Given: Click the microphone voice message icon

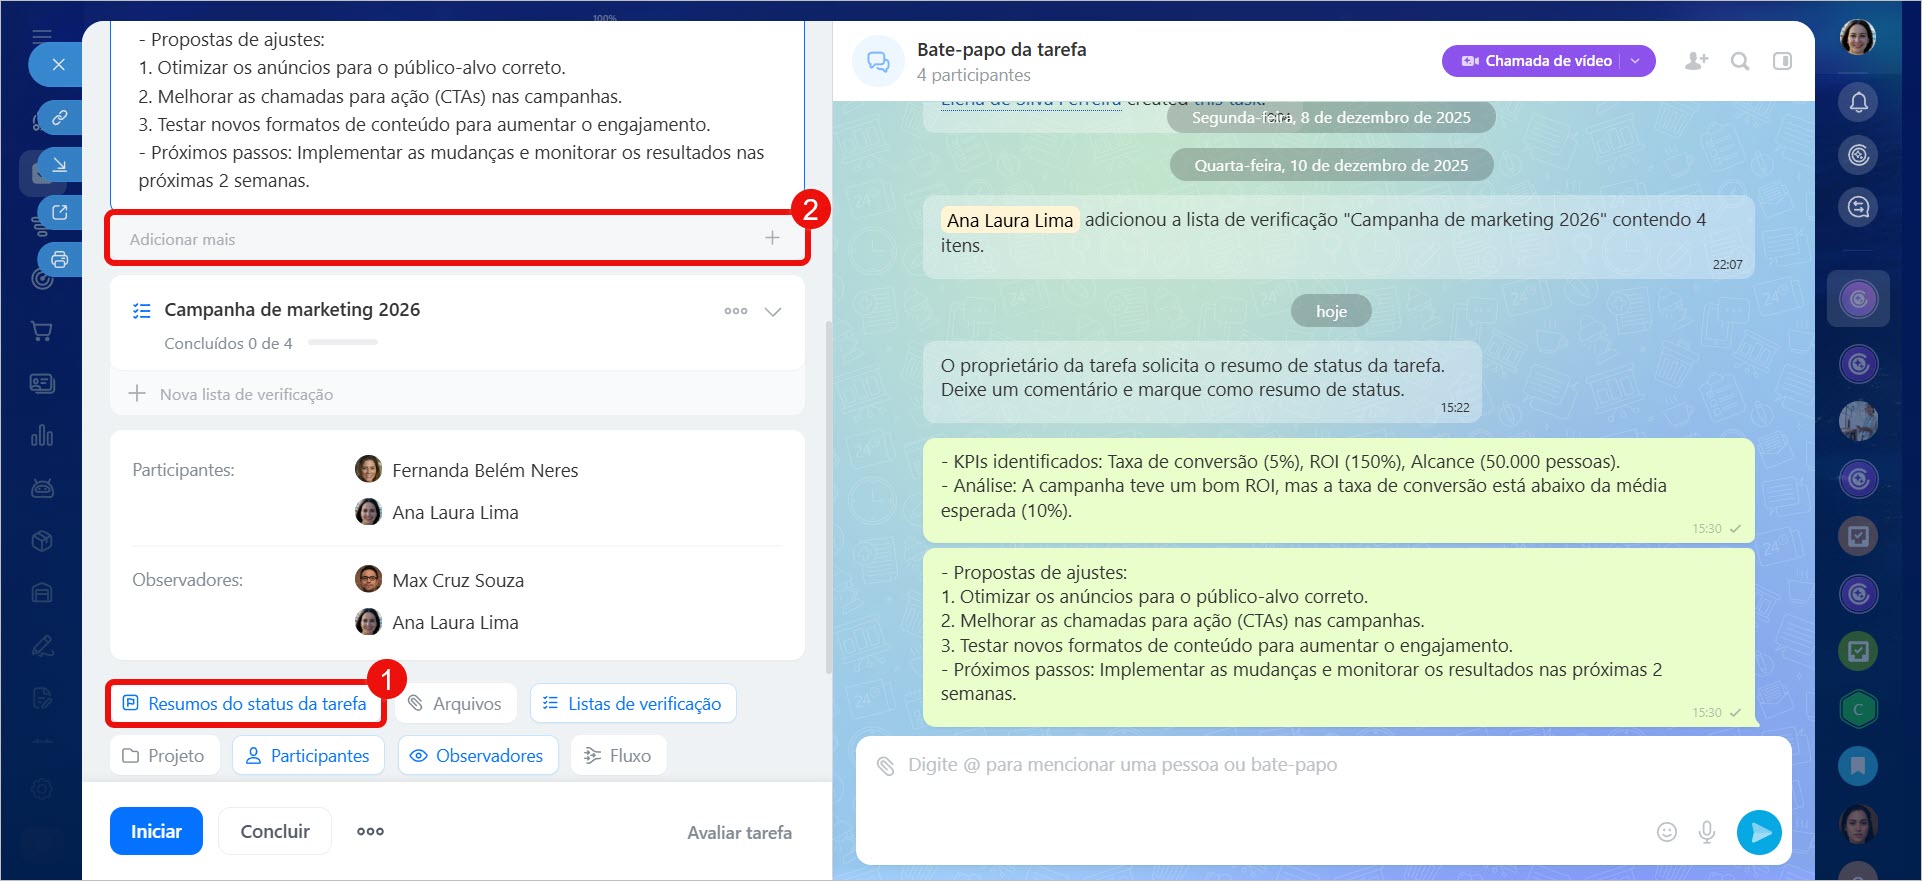Looking at the screenshot, I should click(x=1707, y=832).
